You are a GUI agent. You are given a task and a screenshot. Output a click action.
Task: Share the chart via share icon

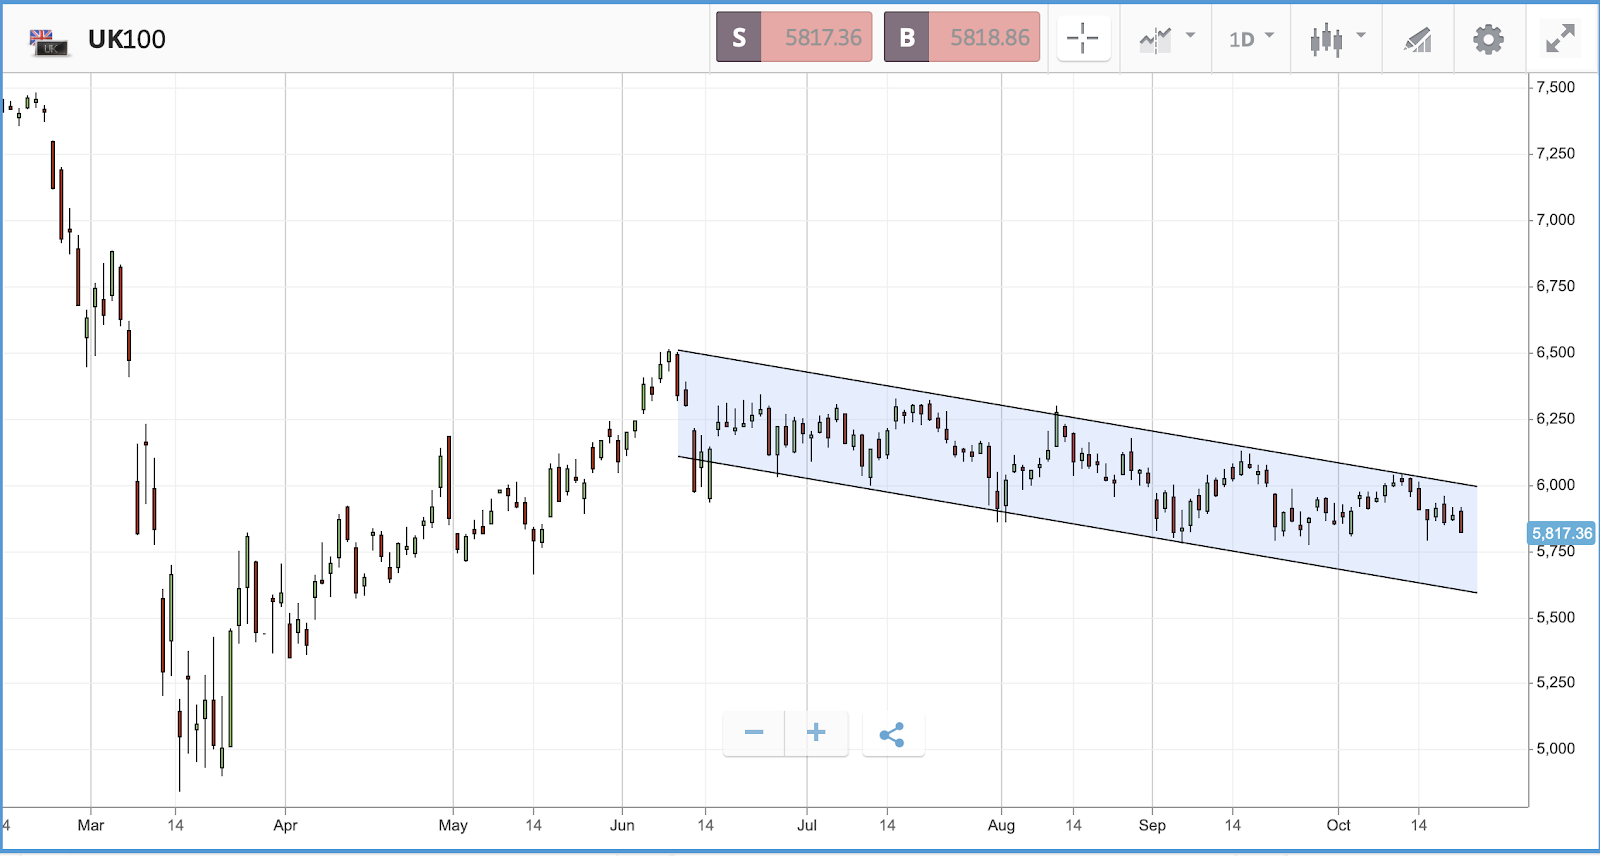892,734
